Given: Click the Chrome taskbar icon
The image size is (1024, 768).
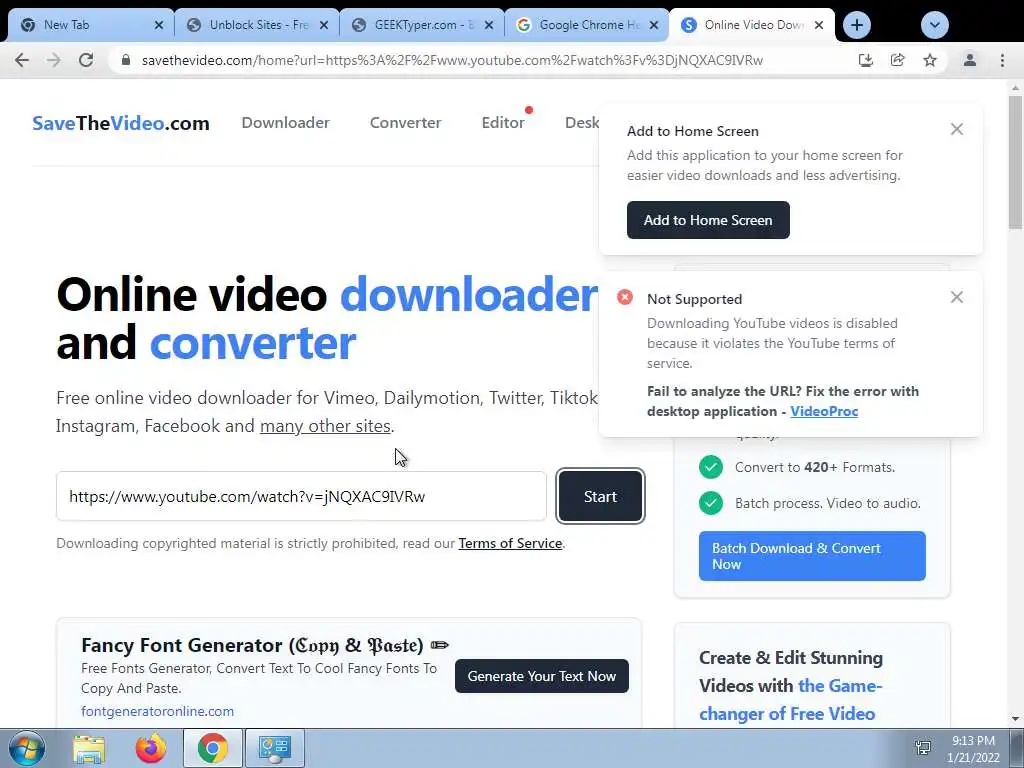Looking at the screenshot, I should coord(213,748).
